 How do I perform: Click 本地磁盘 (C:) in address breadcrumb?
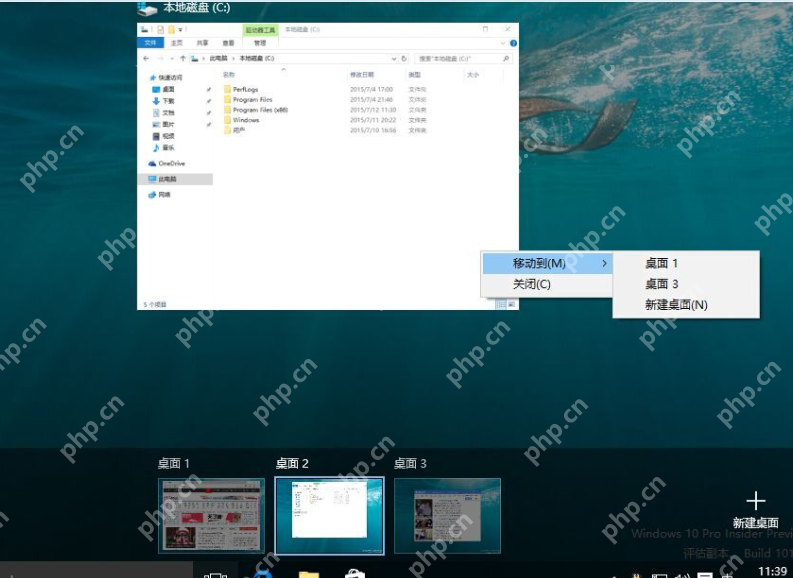[256, 59]
